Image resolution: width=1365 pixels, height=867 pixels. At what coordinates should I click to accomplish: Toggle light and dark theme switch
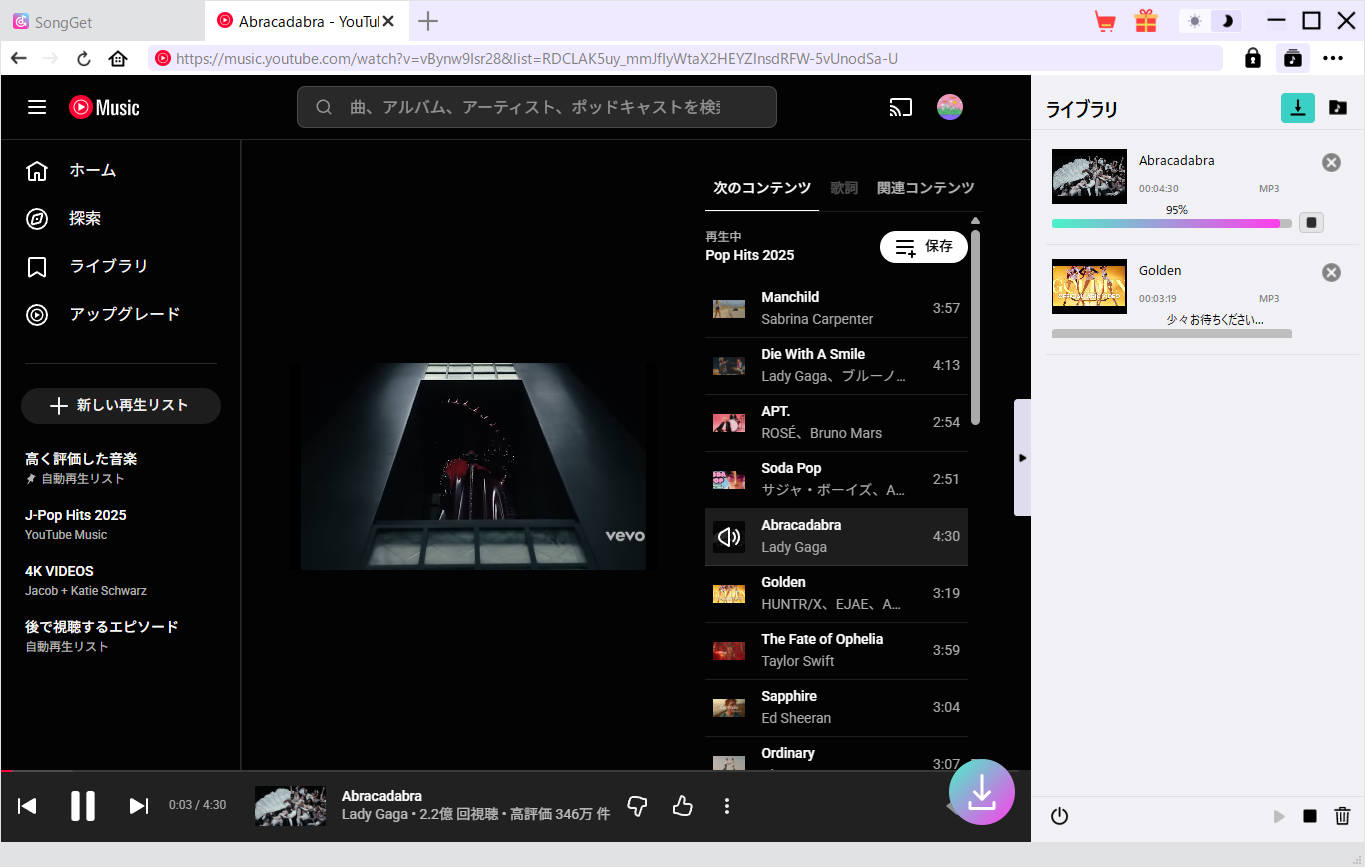[1209, 21]
